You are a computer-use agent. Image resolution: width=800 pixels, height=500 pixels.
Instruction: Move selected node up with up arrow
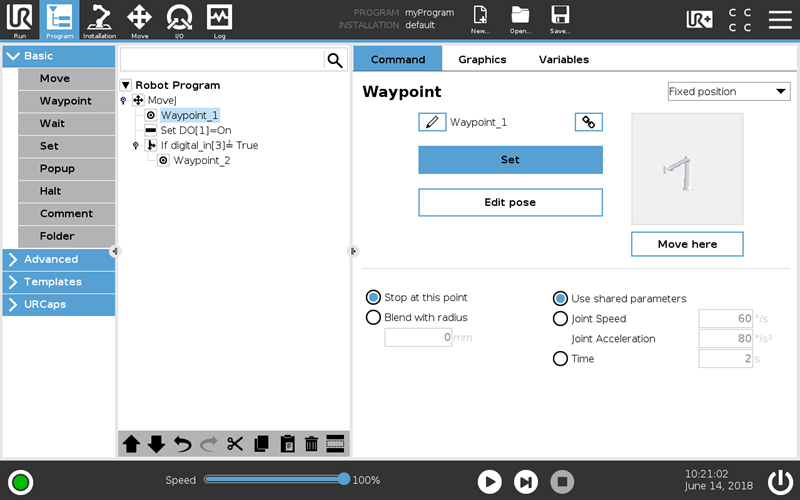click(132, 445)
